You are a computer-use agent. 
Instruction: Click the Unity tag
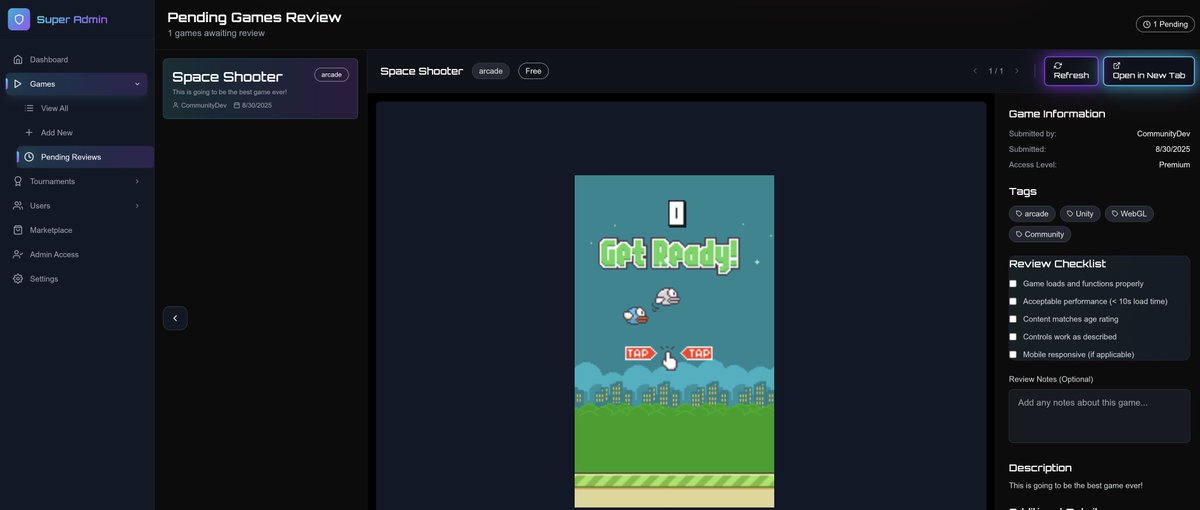[1080, 213]
